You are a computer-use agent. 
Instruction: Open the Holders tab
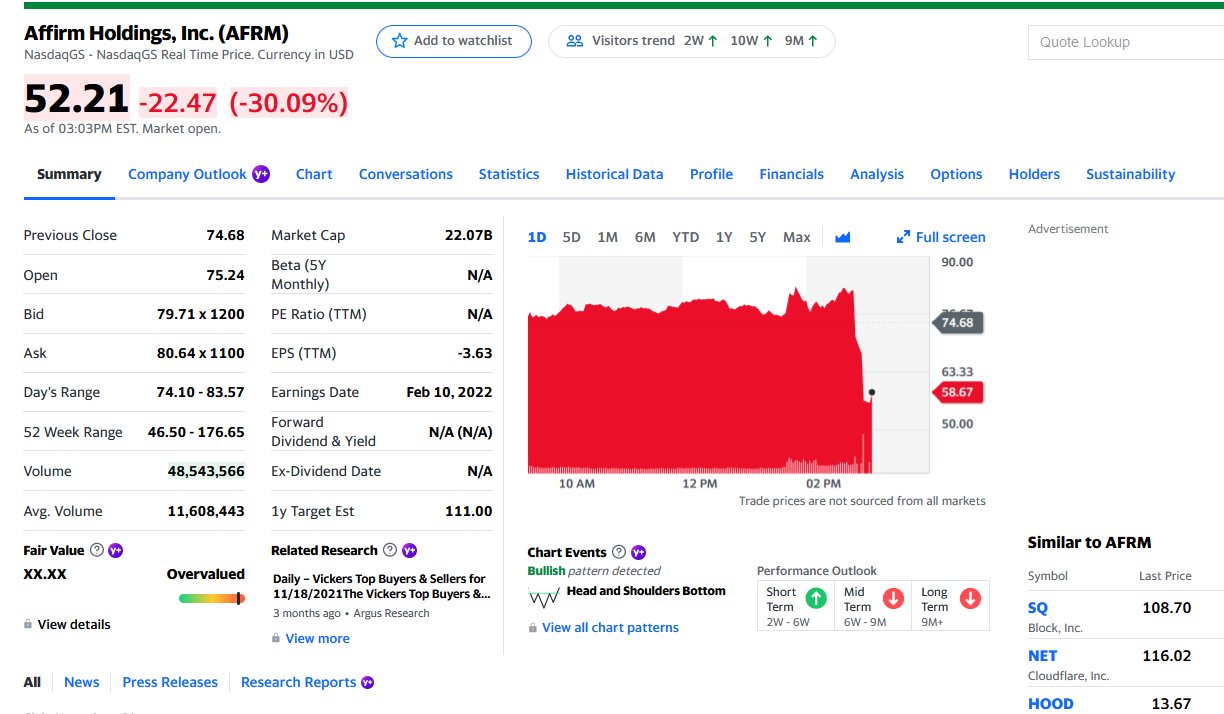pyautogui.click(x=1034, y=174)
